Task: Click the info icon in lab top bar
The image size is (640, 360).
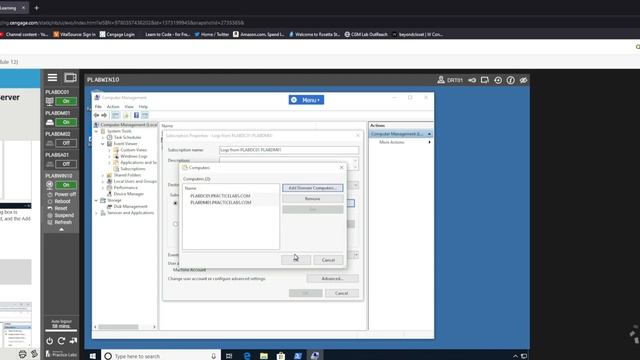Action: pyautogui.click(x=511, y=80)
